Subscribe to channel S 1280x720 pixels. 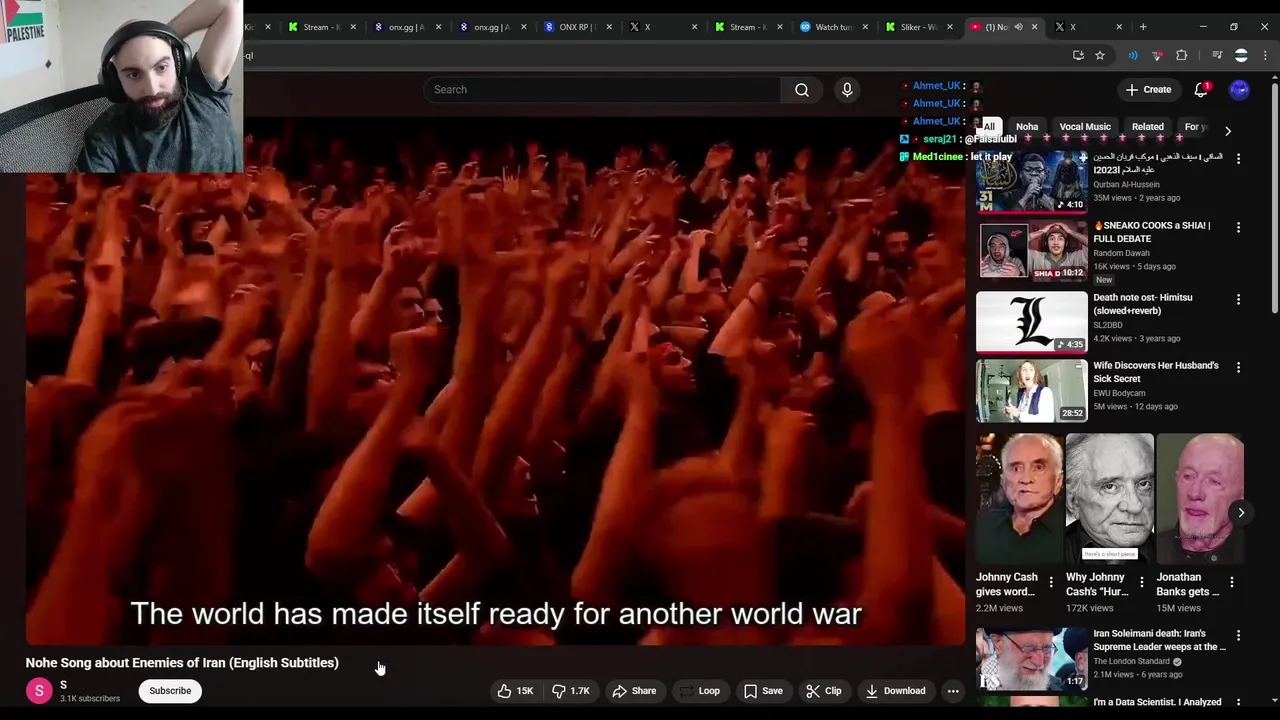tap(170, 691)
